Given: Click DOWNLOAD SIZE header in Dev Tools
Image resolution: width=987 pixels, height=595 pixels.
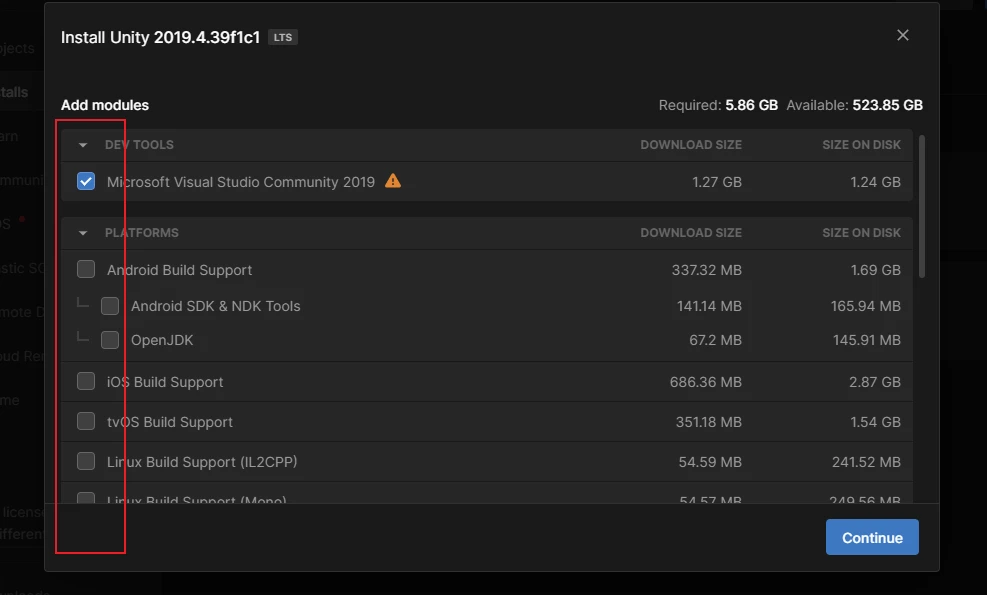Looking at the screenshot, I should pyautogui.click(x=691, y=145).
